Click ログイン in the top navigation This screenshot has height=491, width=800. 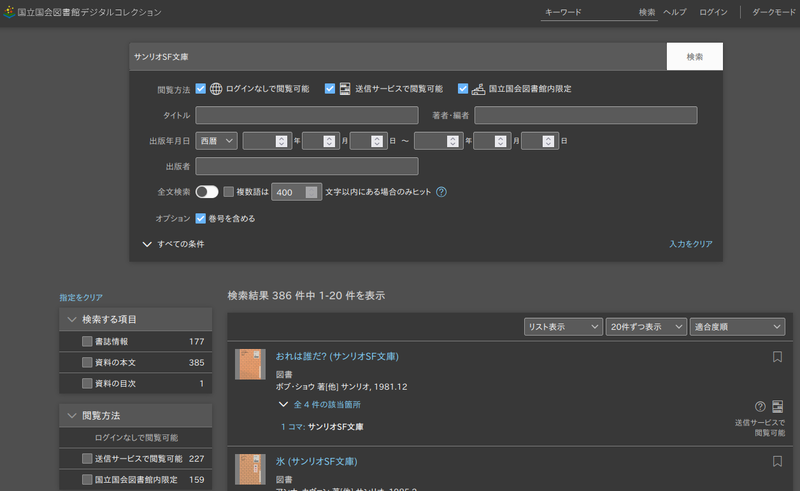coord(713,12)
